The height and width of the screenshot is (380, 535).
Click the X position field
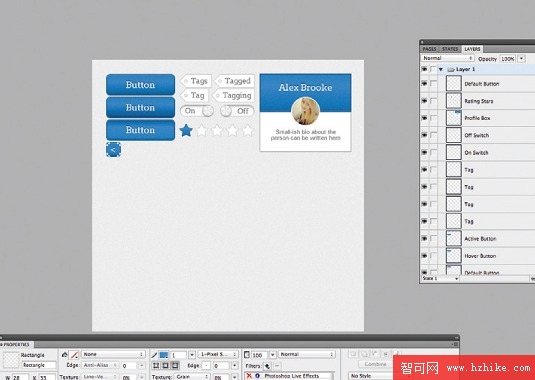coord(47,377)
